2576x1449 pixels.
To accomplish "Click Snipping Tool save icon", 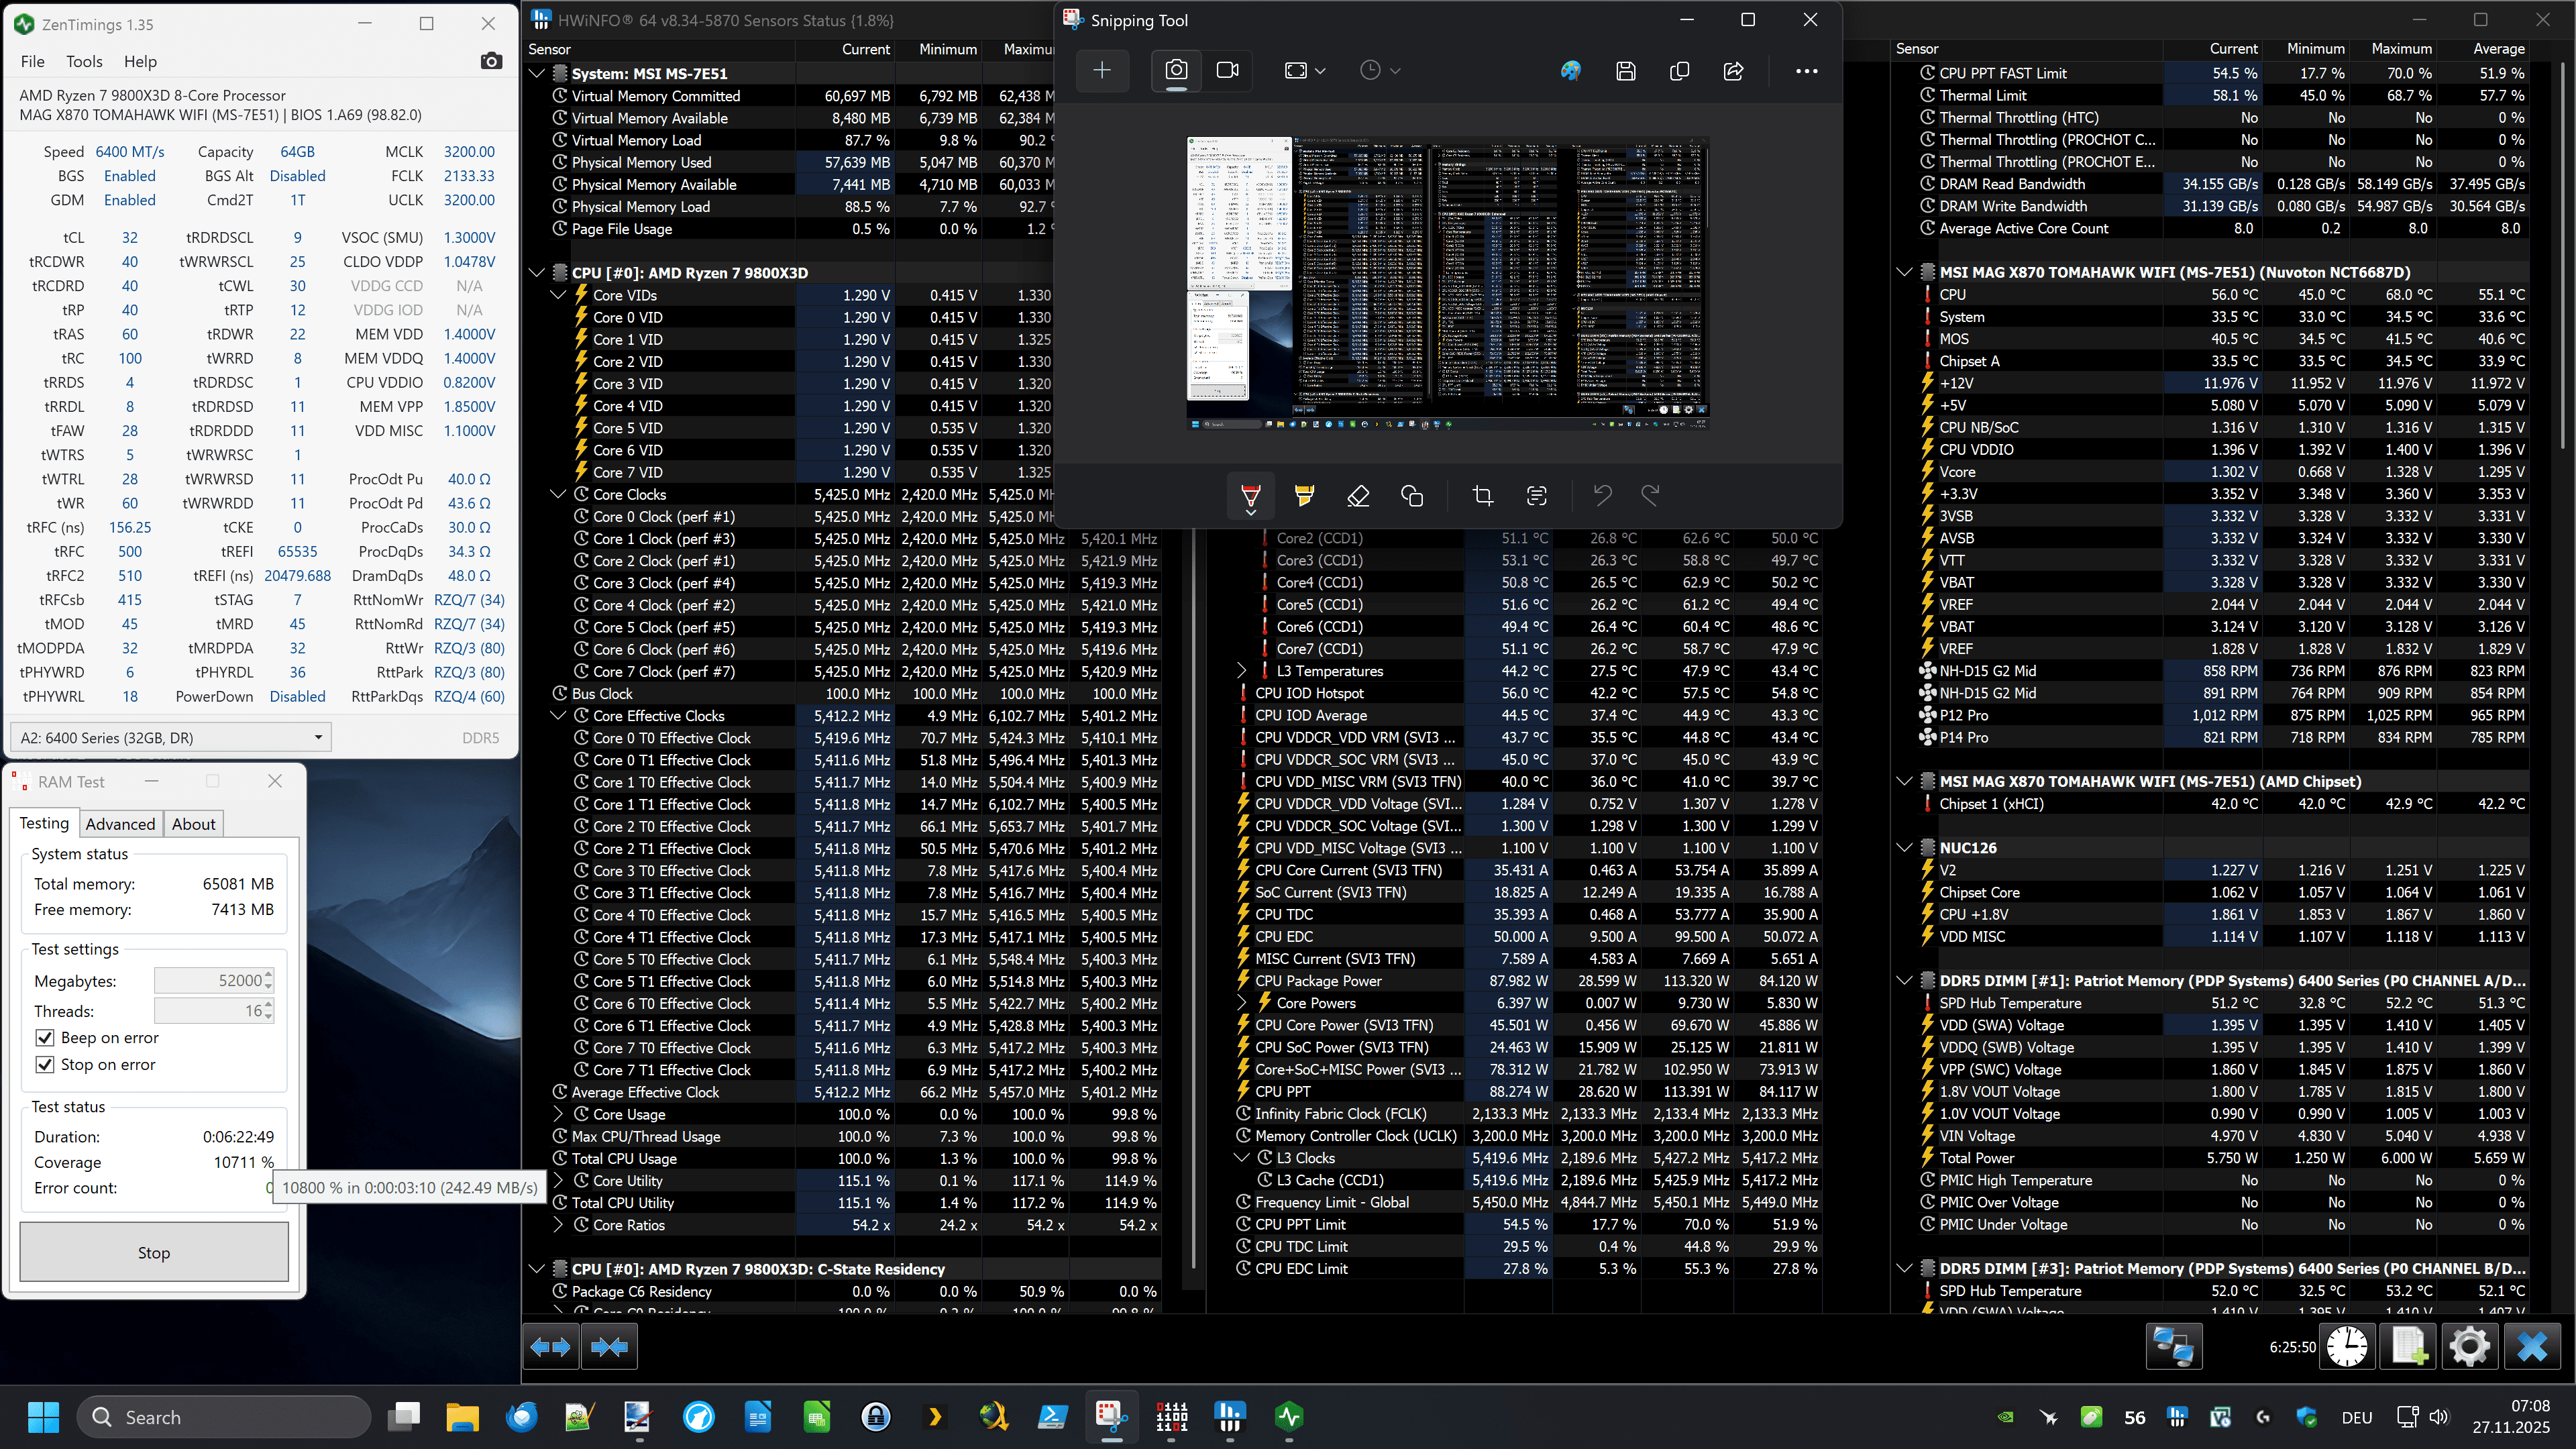I will tap(1625, 71).
